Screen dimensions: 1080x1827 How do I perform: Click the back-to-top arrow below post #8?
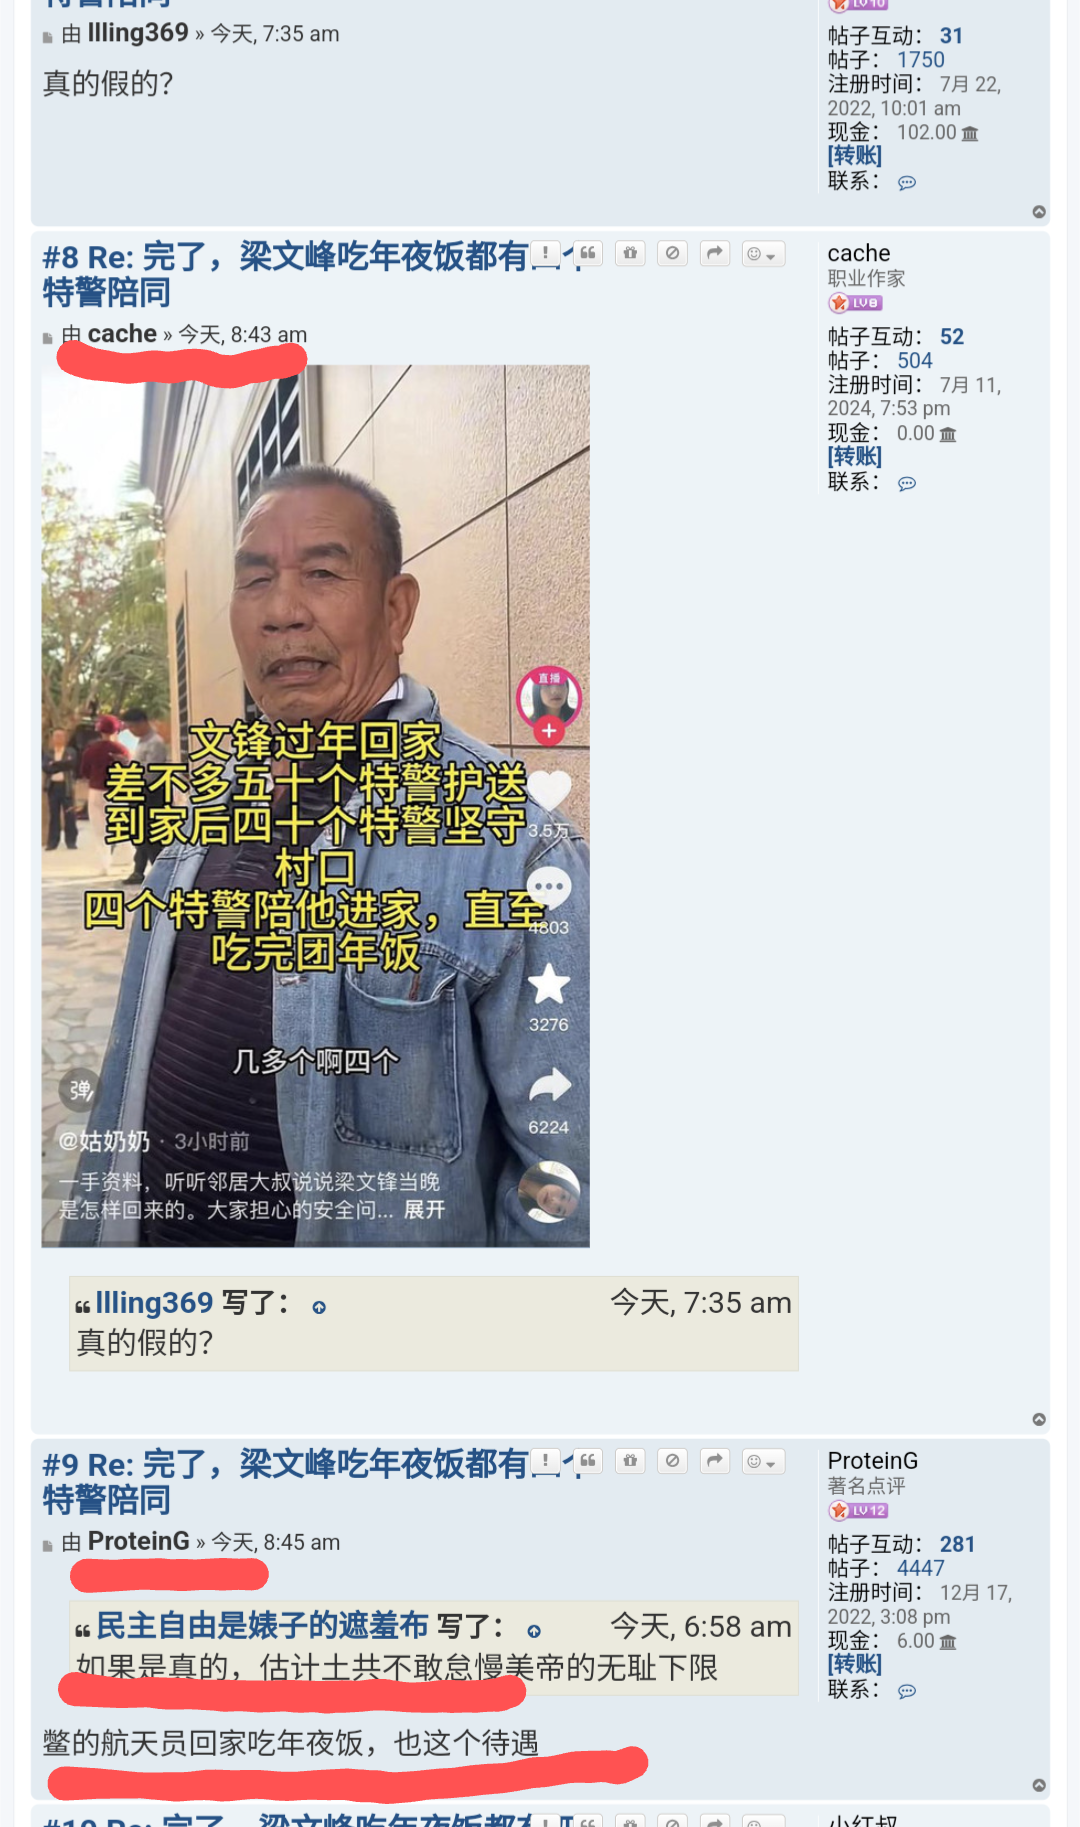pyautogui.click(x=1039, y=1419)
